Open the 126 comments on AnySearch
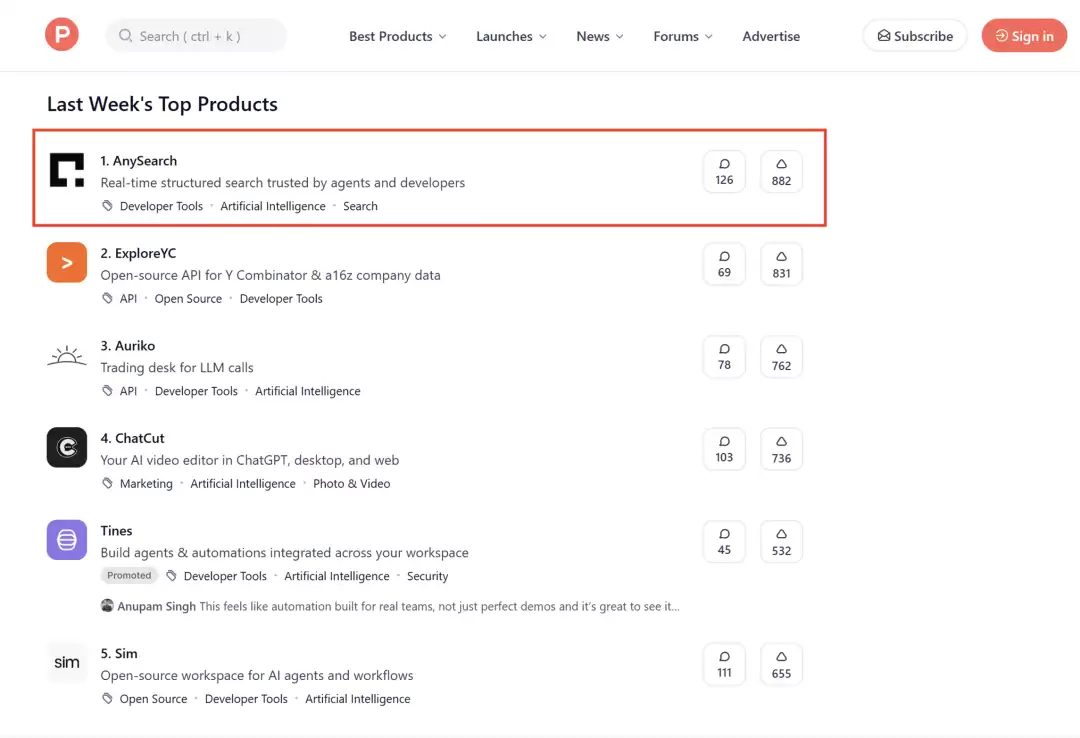 [x=724, y=172]
